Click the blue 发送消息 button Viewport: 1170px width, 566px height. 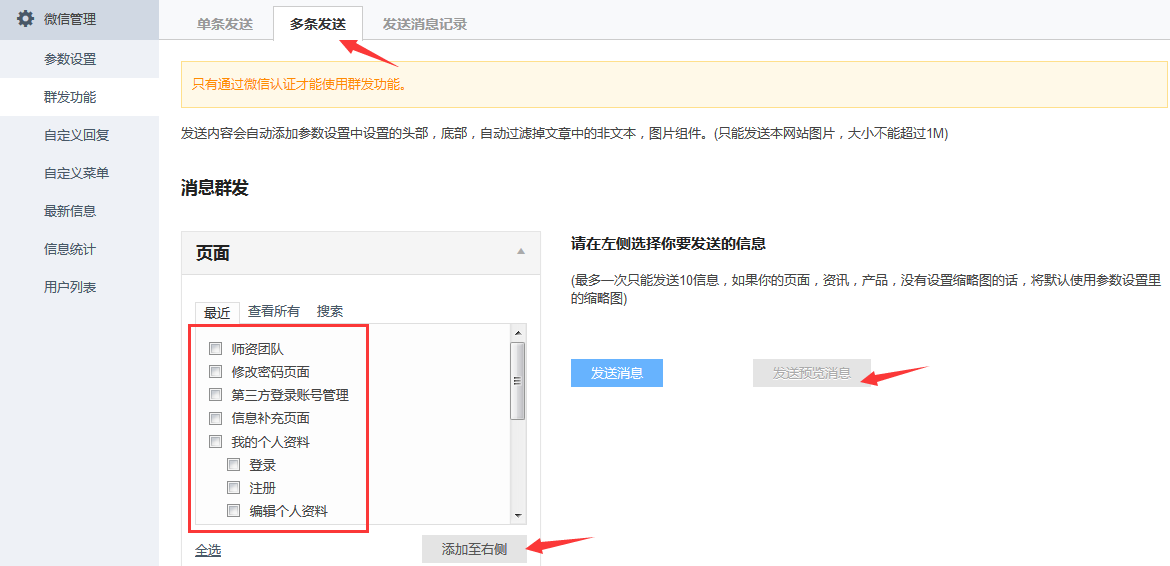coord(617,373)
